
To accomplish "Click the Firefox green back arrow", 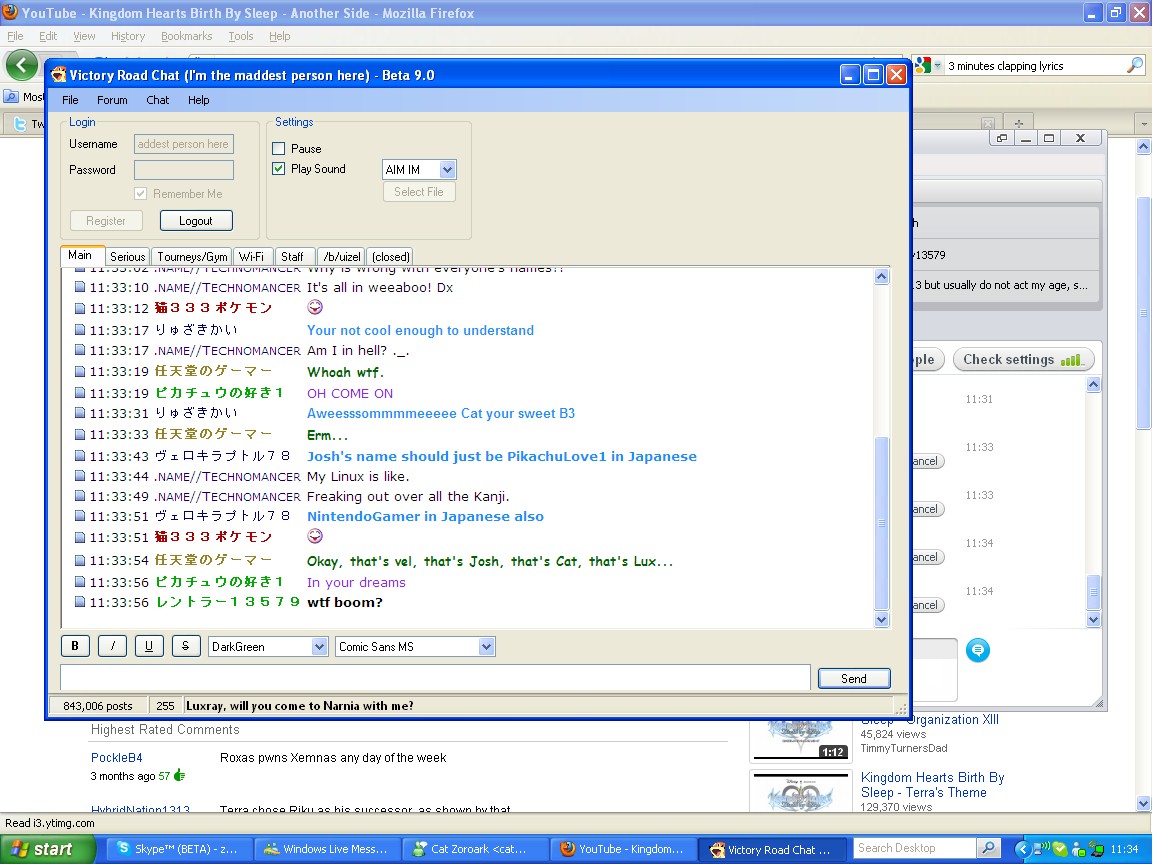I will [21, 65].
